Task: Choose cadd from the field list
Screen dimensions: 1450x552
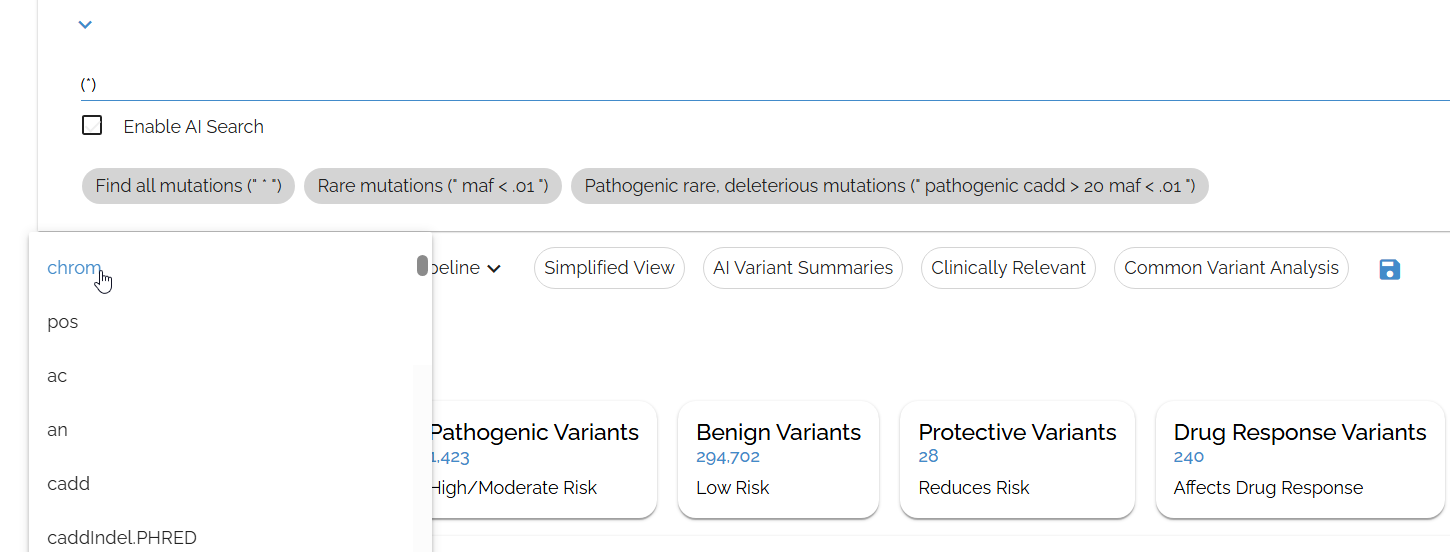Action: pos(68,484)
